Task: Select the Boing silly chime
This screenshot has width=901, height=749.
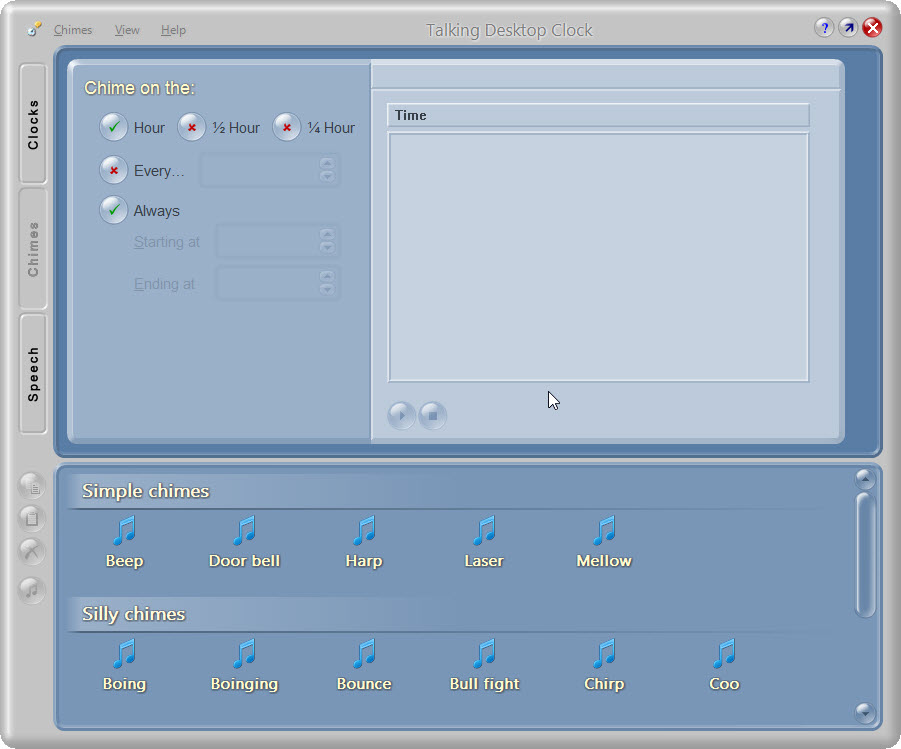Action: click(125, 665)
